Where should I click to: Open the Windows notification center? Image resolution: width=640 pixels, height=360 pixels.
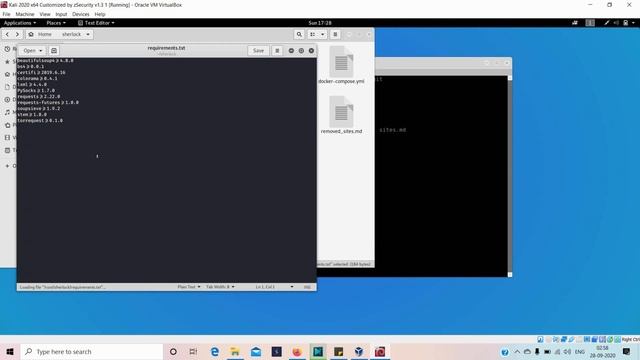pos(627,351)
